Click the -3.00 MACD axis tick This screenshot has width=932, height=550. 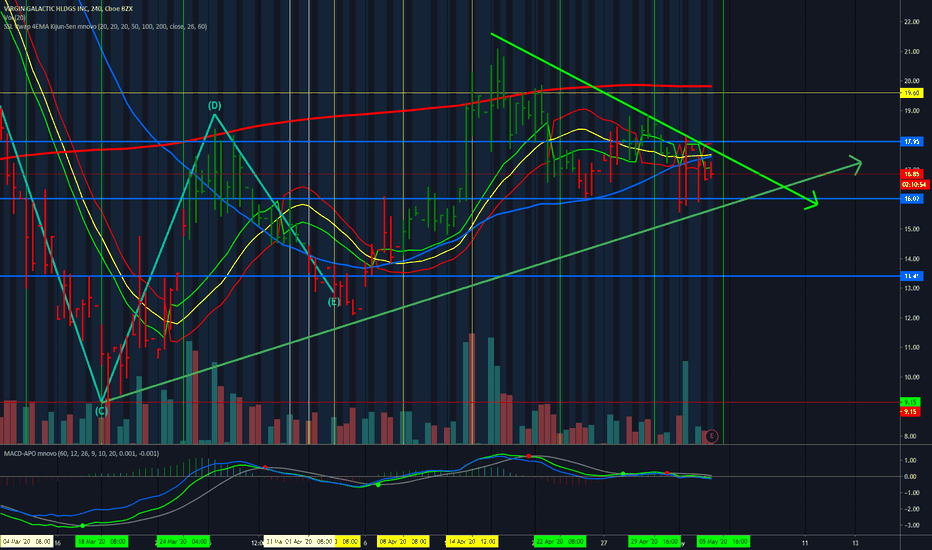(910, 526)
